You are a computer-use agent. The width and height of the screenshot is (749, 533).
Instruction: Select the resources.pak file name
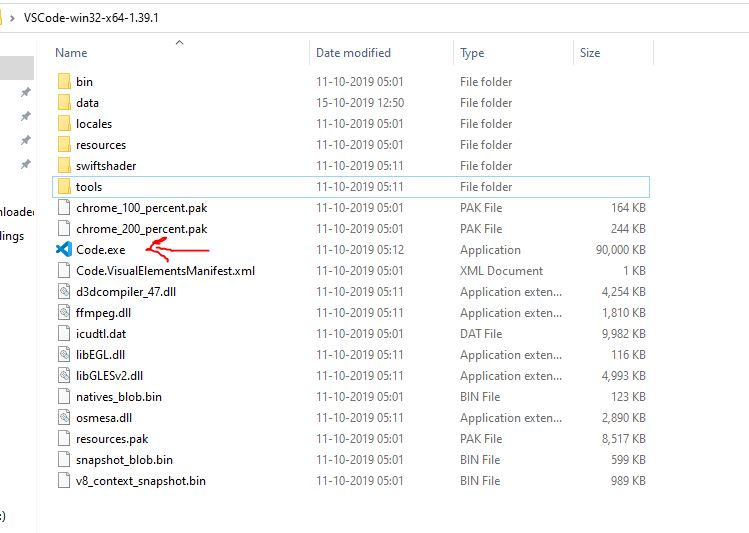point(112,439)
